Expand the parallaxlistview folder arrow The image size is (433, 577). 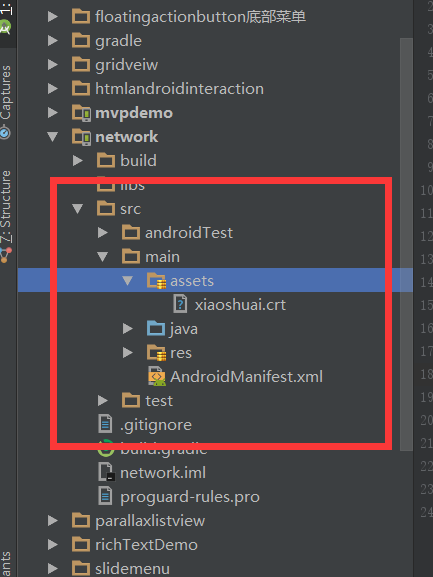pyautogui.click(x=53, y=521)
